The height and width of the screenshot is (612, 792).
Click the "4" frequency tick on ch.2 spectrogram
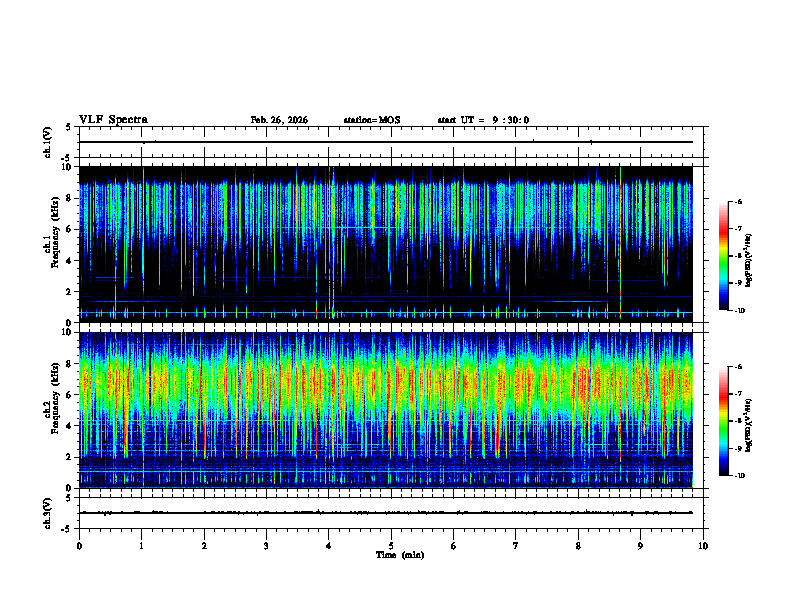pos(70,426)
